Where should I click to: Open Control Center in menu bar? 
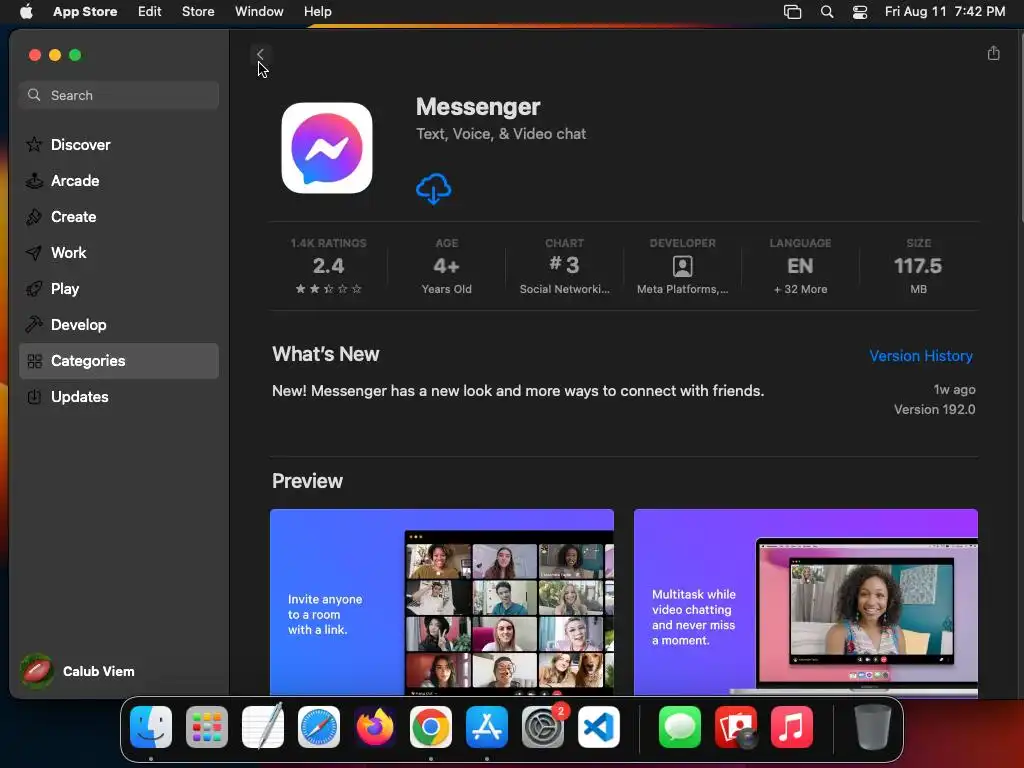coord(860,12)
